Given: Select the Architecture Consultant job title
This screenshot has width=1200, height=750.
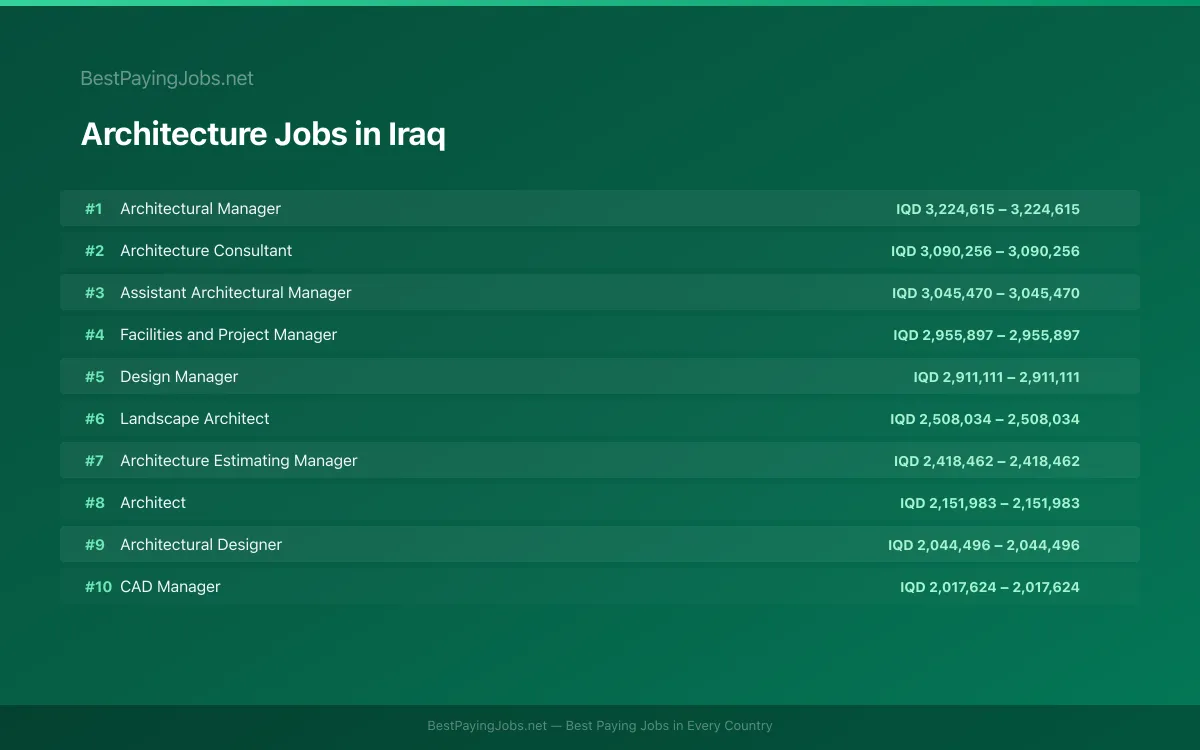Looking at the screenshot, I should (206, 250).
